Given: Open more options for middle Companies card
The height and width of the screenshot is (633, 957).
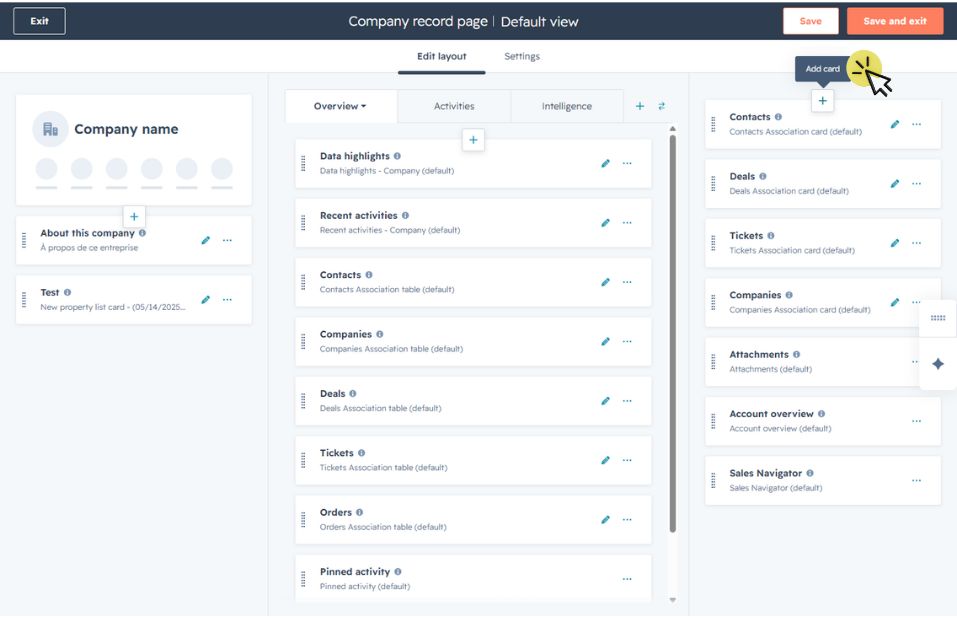Looking at the screenshot, I should pos(627,341).
